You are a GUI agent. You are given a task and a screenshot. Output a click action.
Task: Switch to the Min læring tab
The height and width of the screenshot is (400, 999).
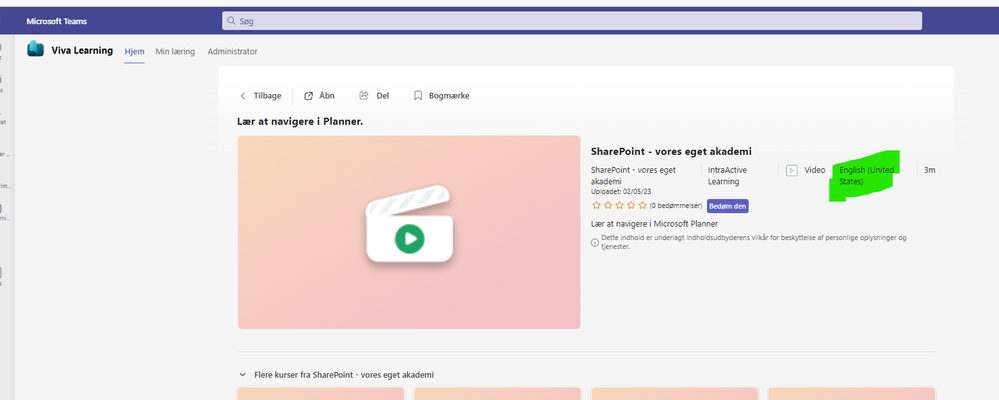tap(175, 52)
